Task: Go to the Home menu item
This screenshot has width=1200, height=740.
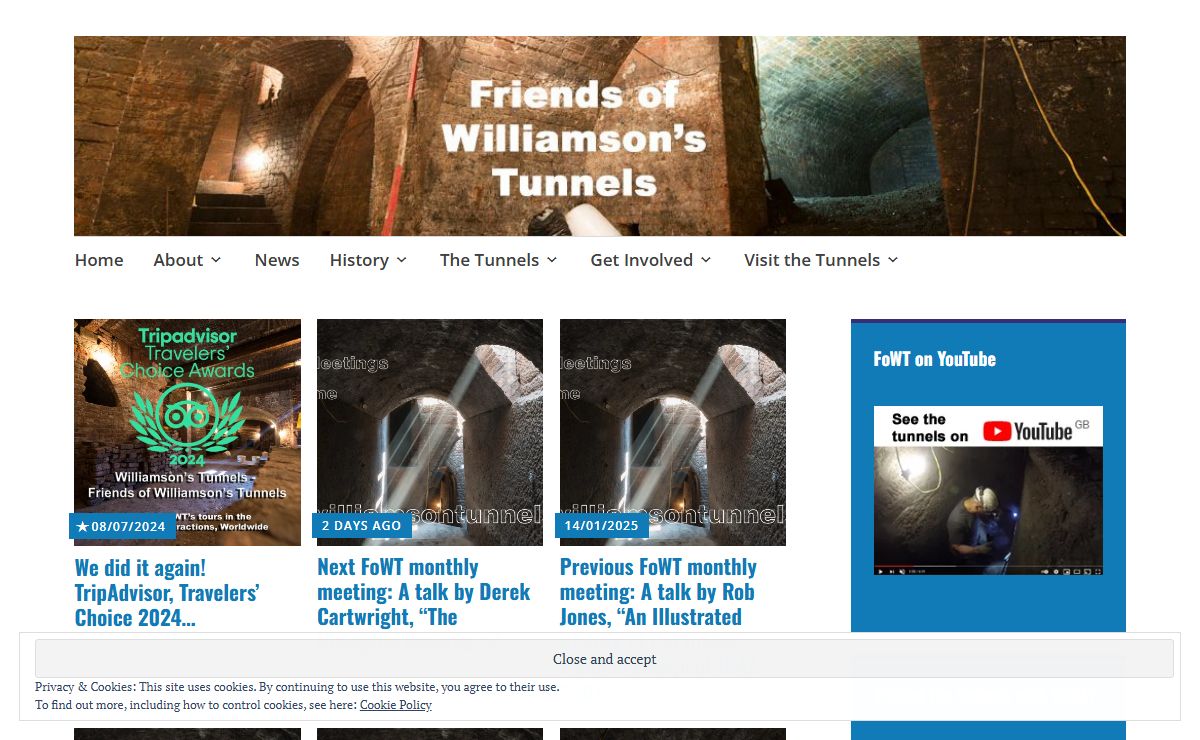Action: point(99,260)
